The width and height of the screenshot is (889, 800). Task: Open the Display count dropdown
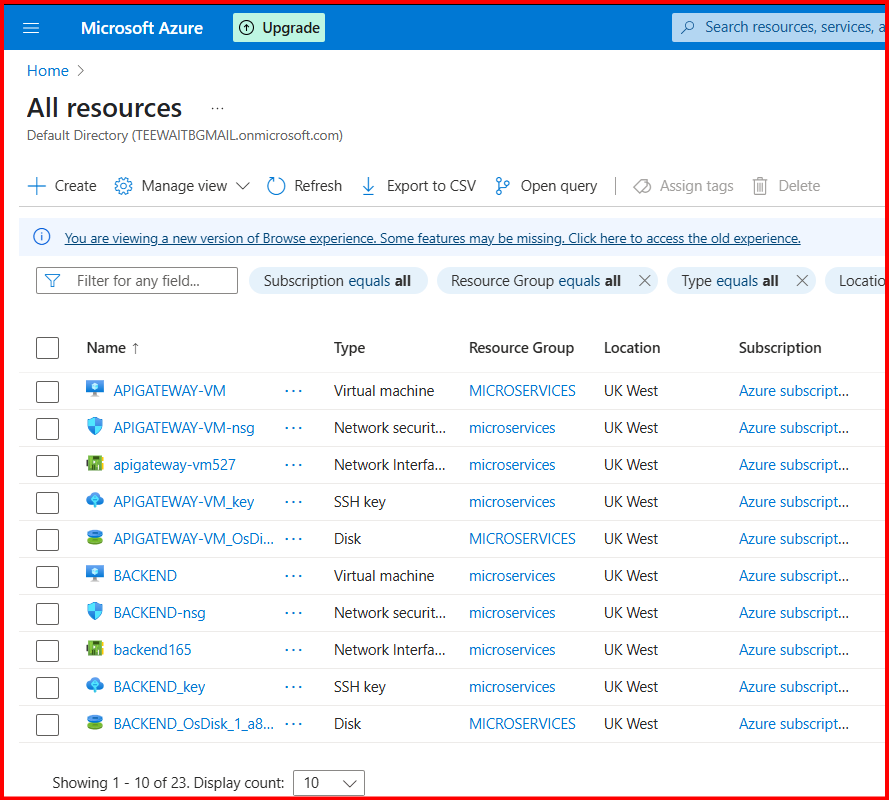[x=328, y=783]
